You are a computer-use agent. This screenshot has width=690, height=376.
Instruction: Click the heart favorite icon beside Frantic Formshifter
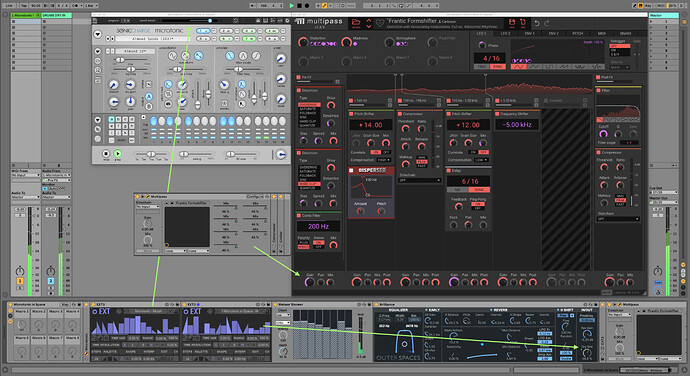[380, 22]
